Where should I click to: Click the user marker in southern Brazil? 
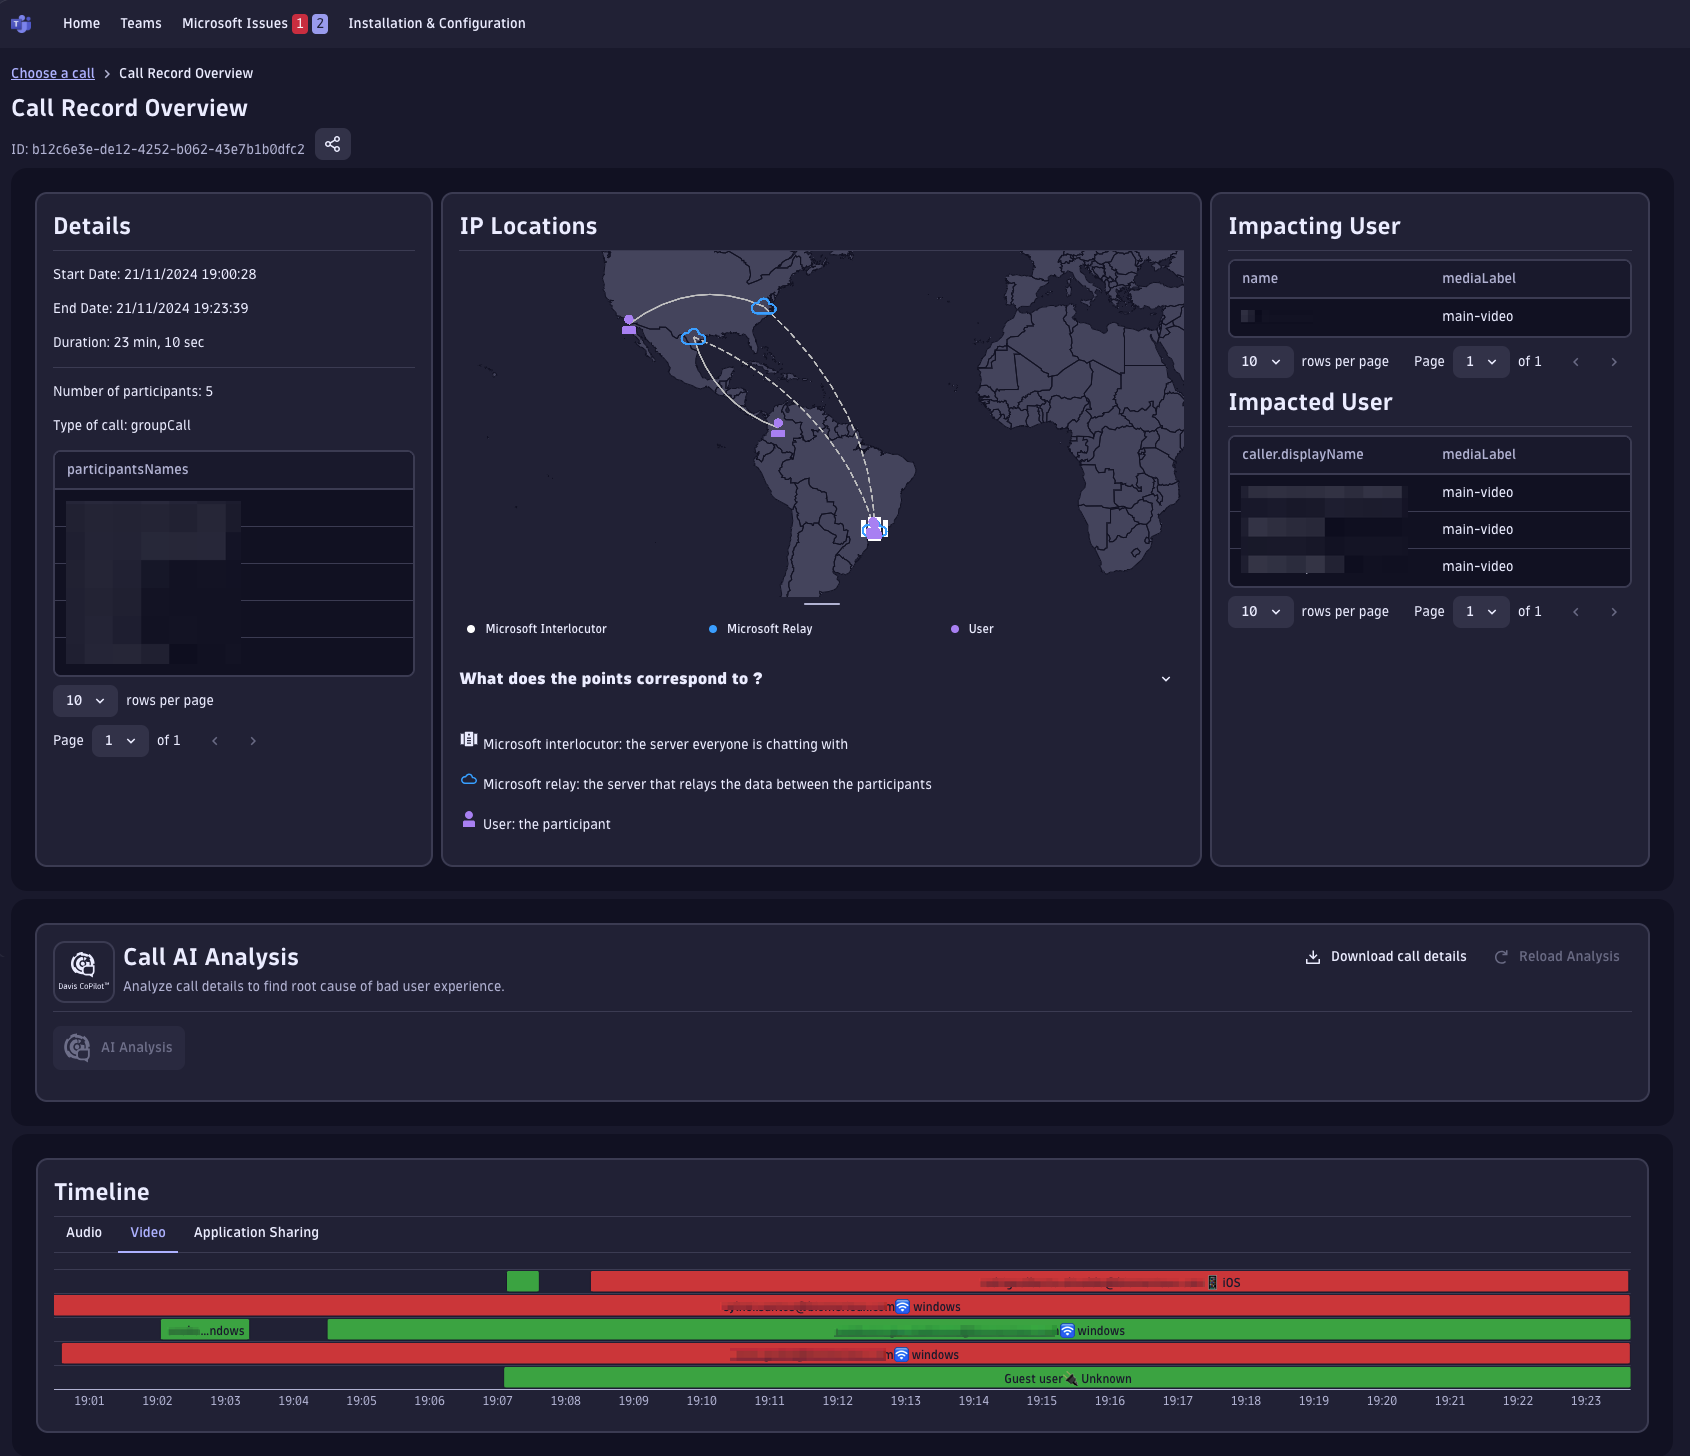tap(874, 529)
